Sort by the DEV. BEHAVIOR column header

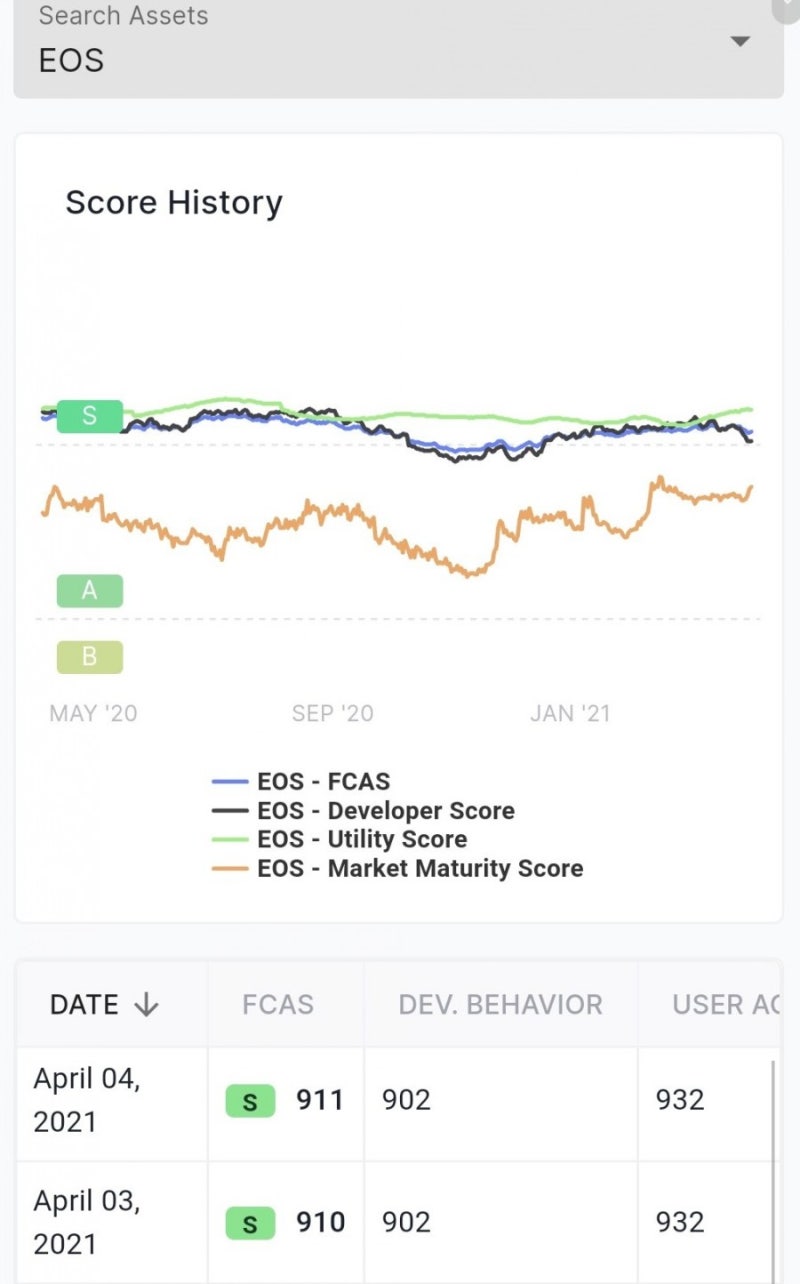pyautogui.click(x=500, y=1004)
